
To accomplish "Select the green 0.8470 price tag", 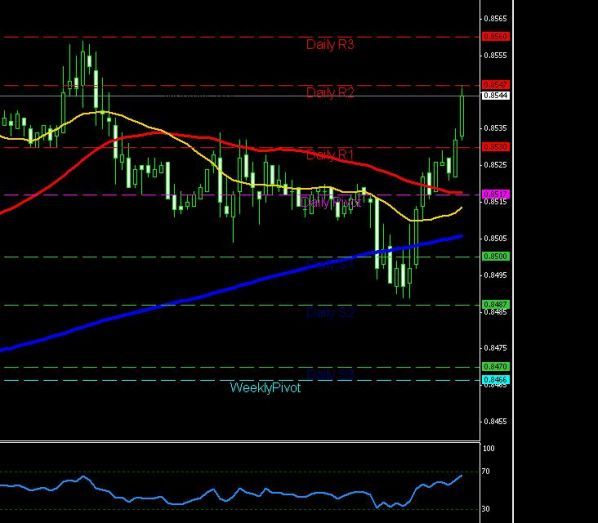I will click(x=496, y=367).
